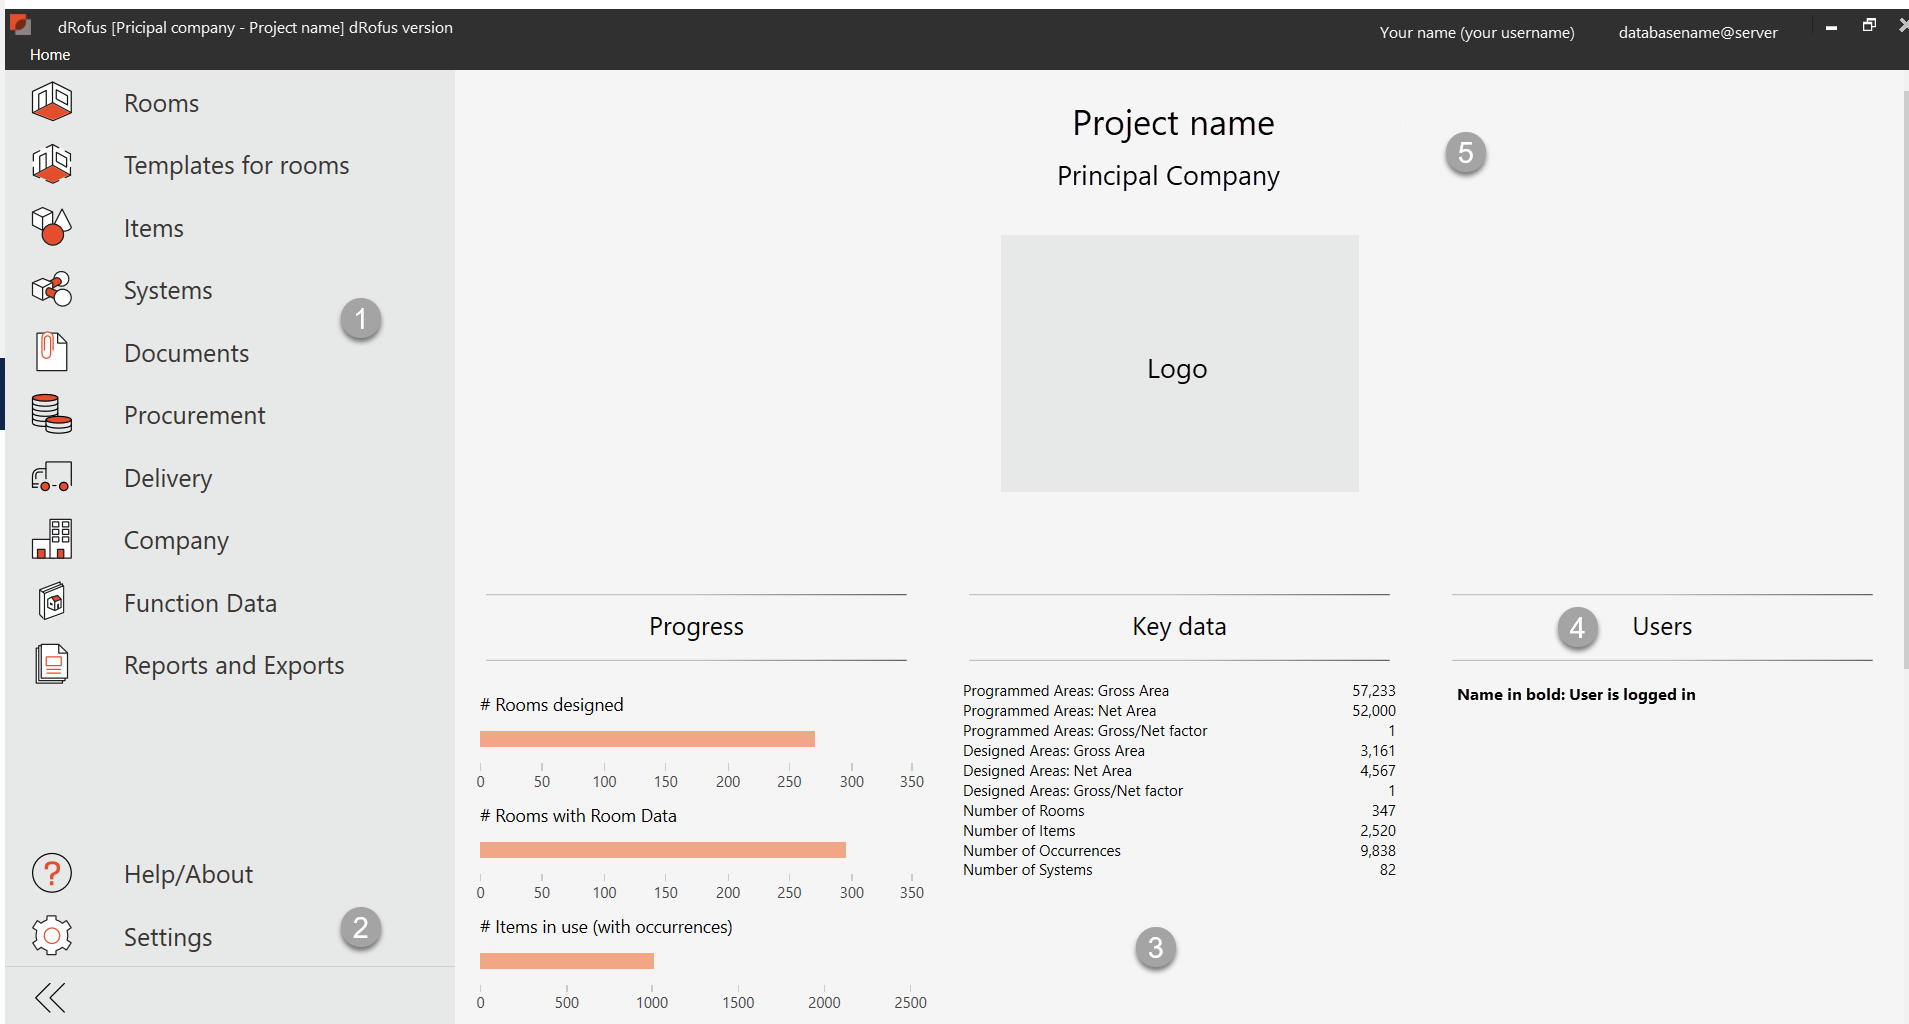Click Your name account label
This screenshot has height=1024, width=1909.
click(1477, 32)
